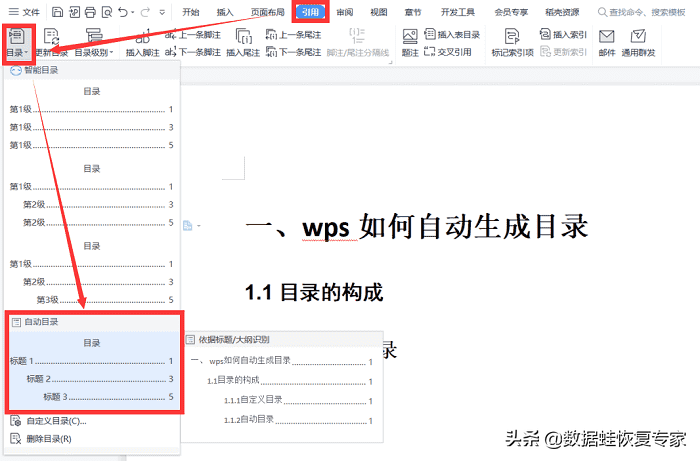
Task: Click the 交叉引用 button
Action: click(459, 50)
